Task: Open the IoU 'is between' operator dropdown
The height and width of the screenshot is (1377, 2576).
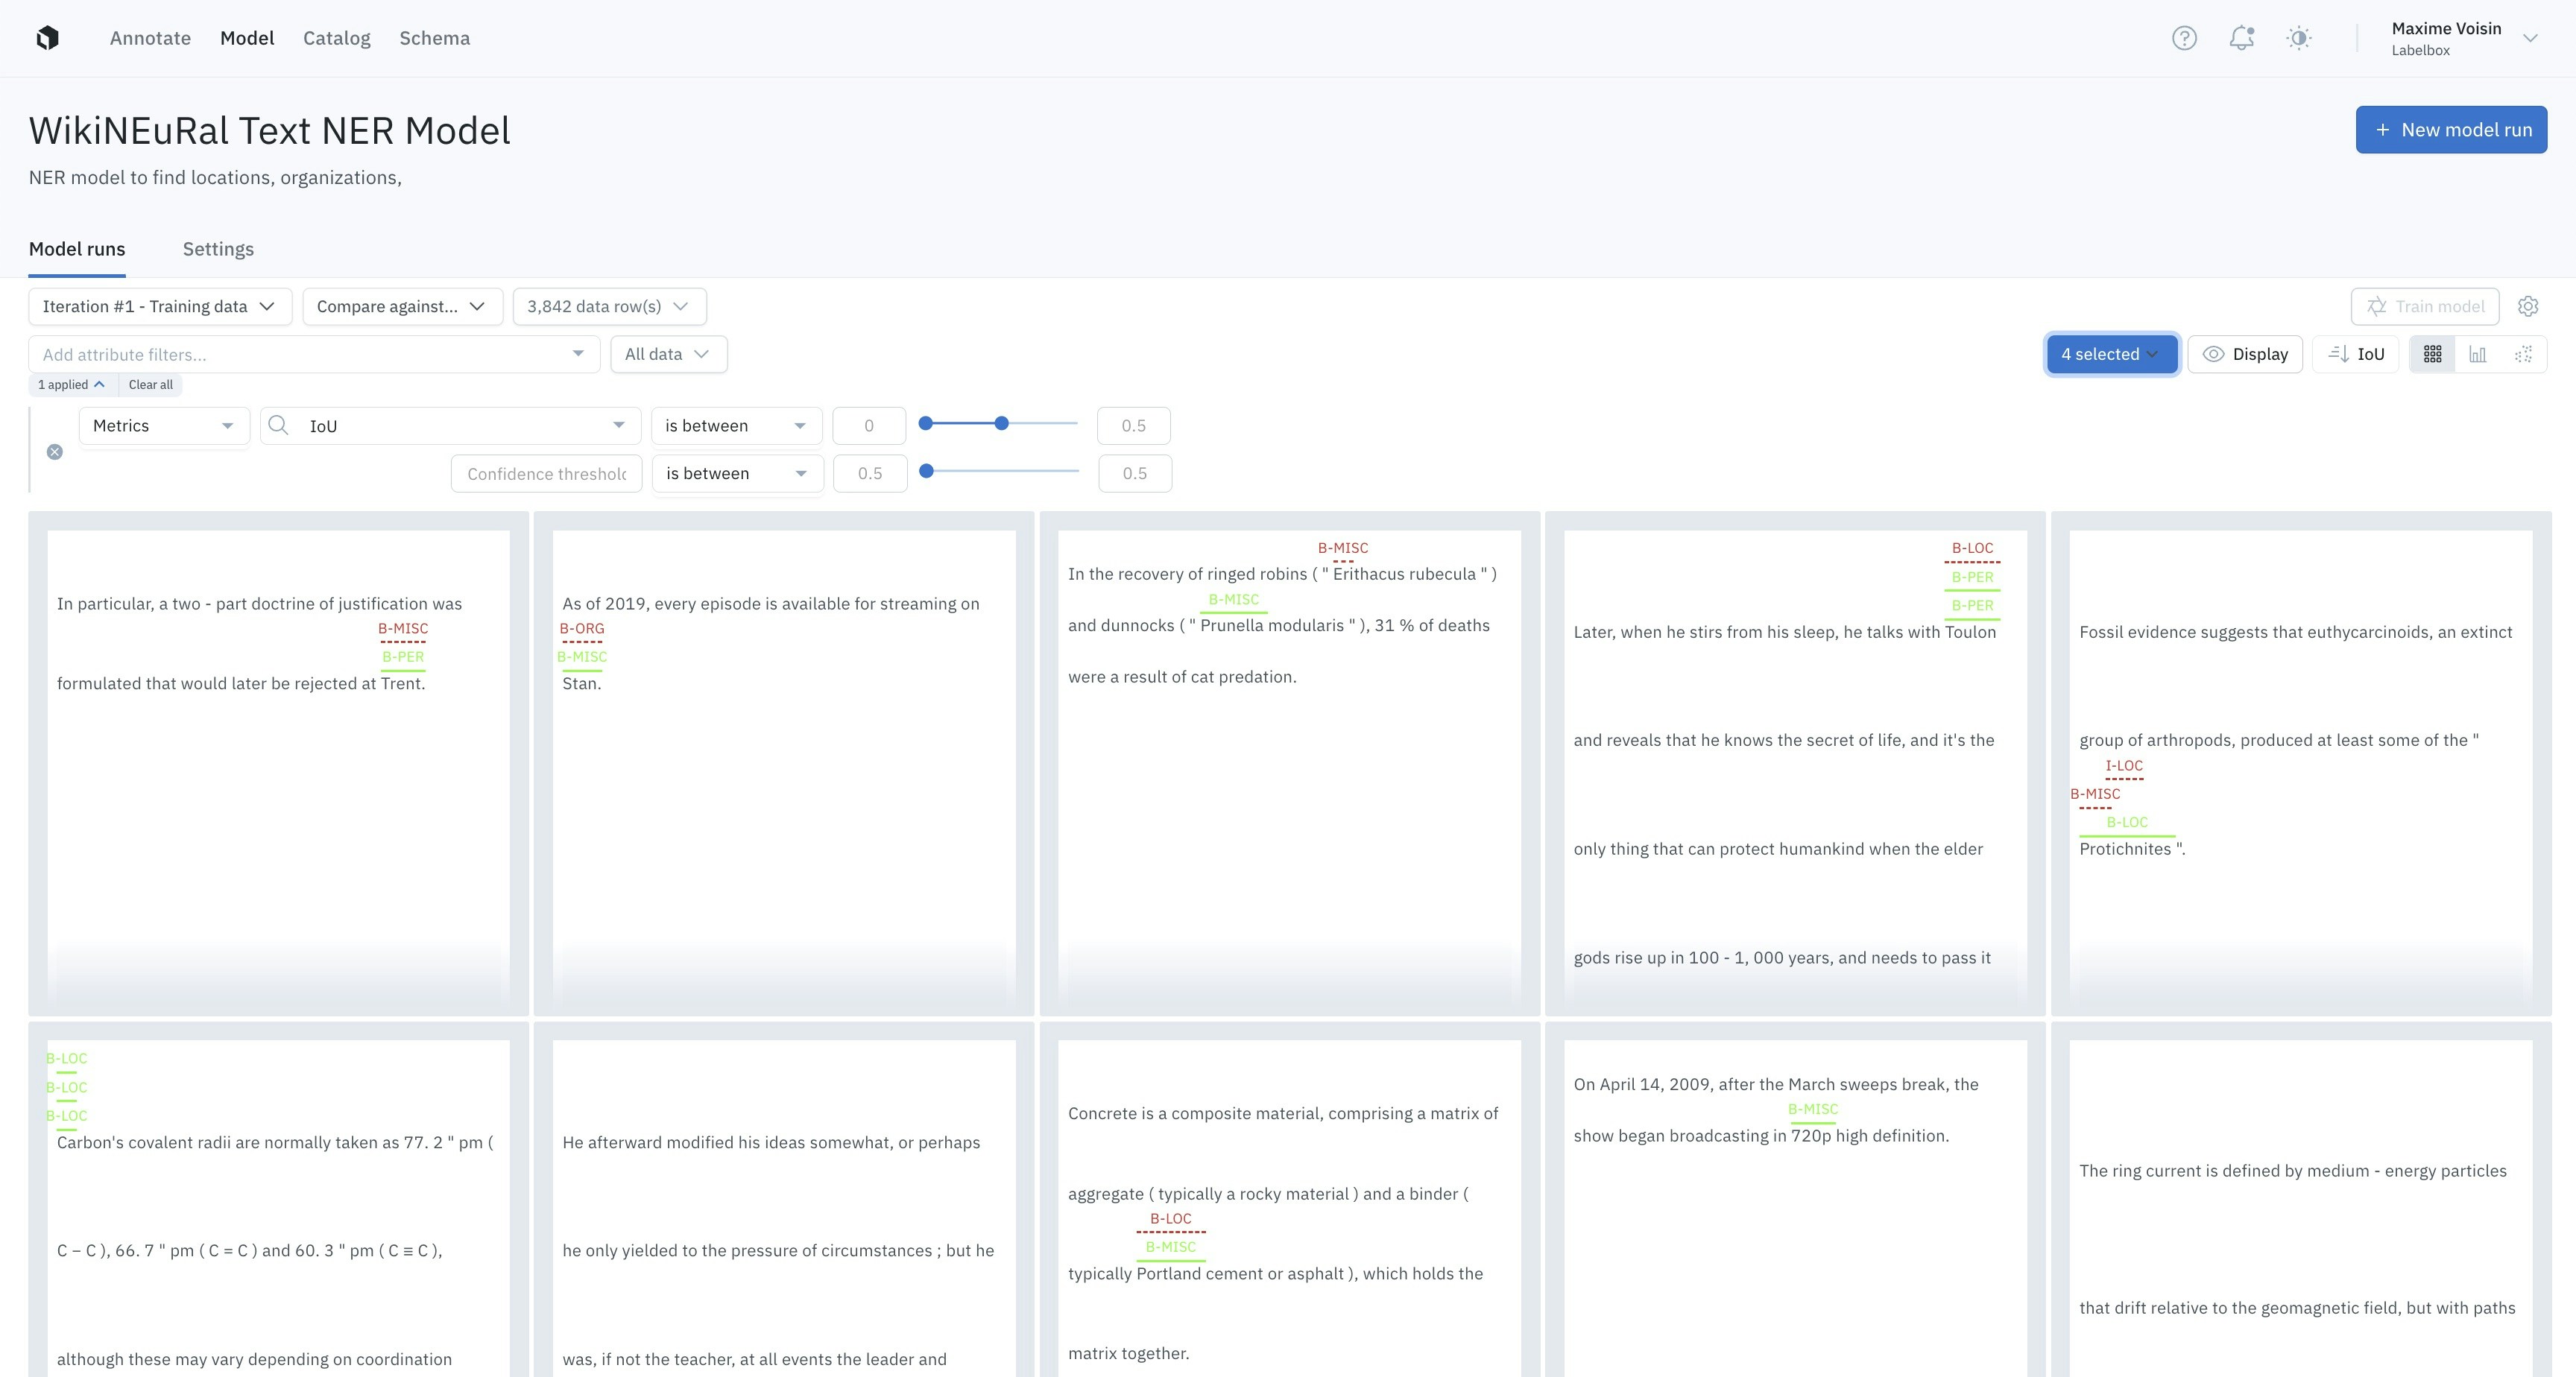Action: (736, 426)
